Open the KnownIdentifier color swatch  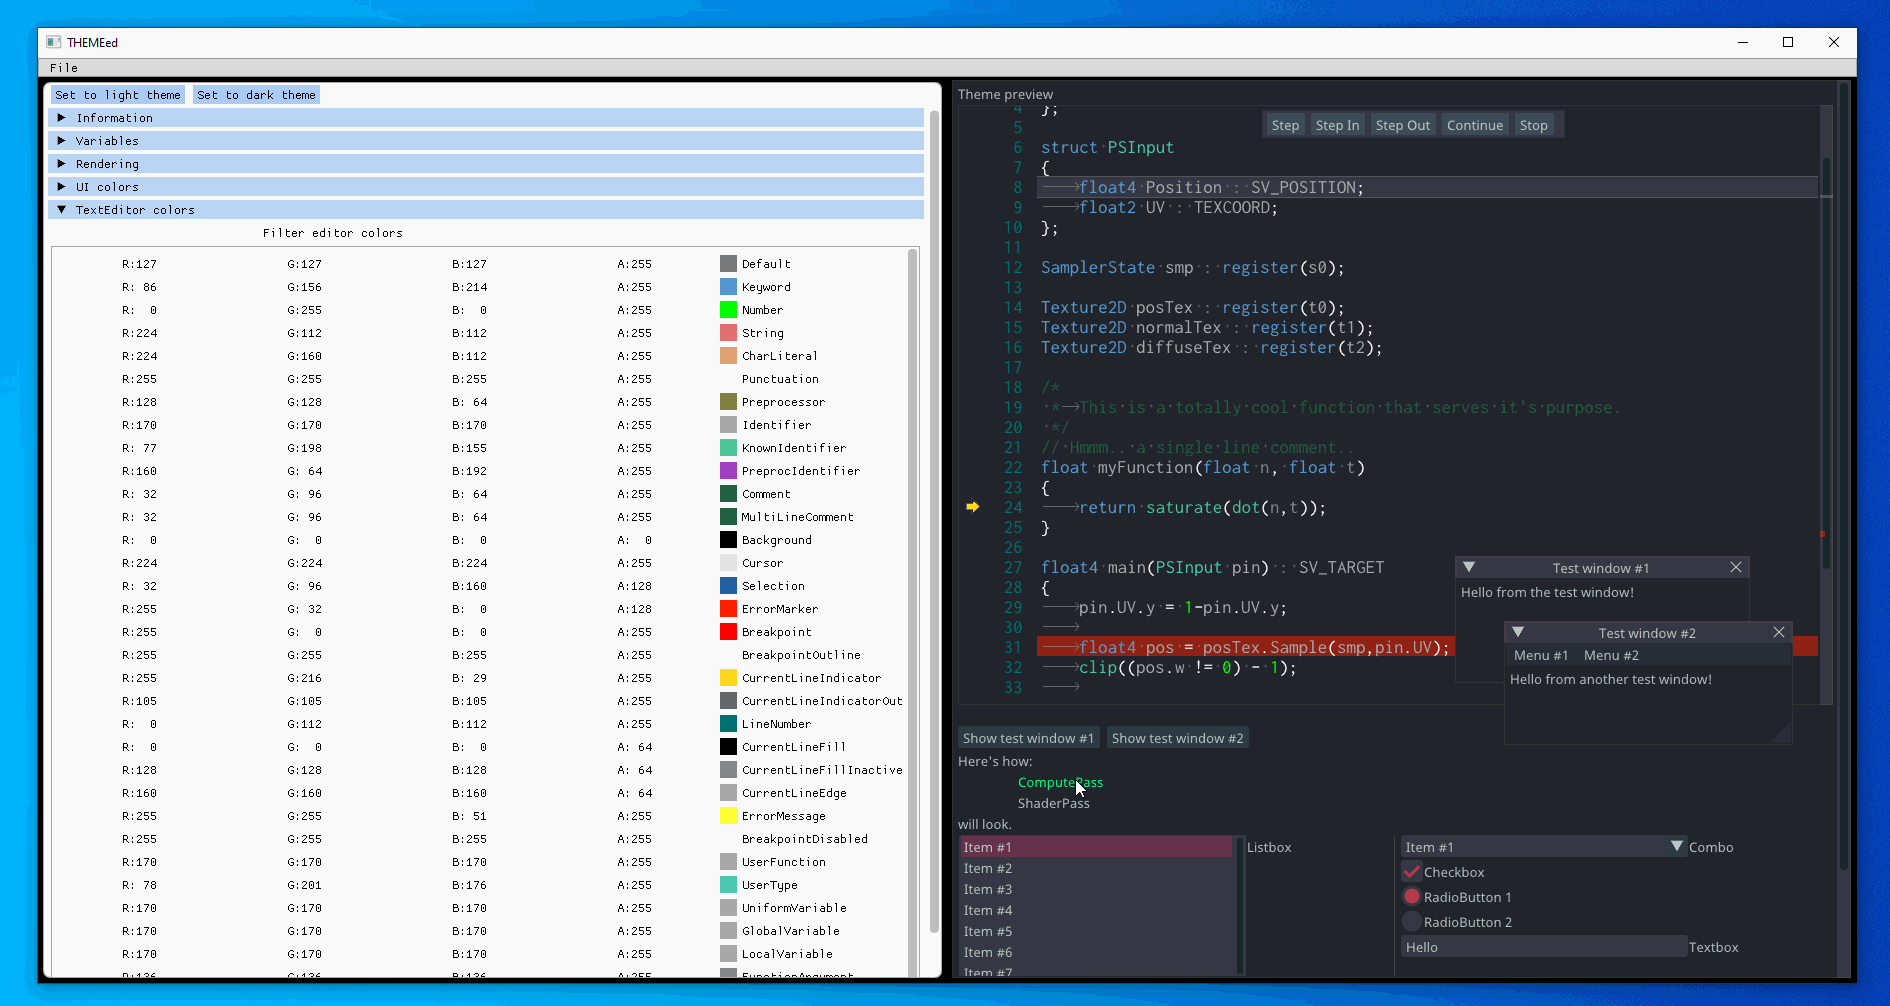tap(728, 448)
